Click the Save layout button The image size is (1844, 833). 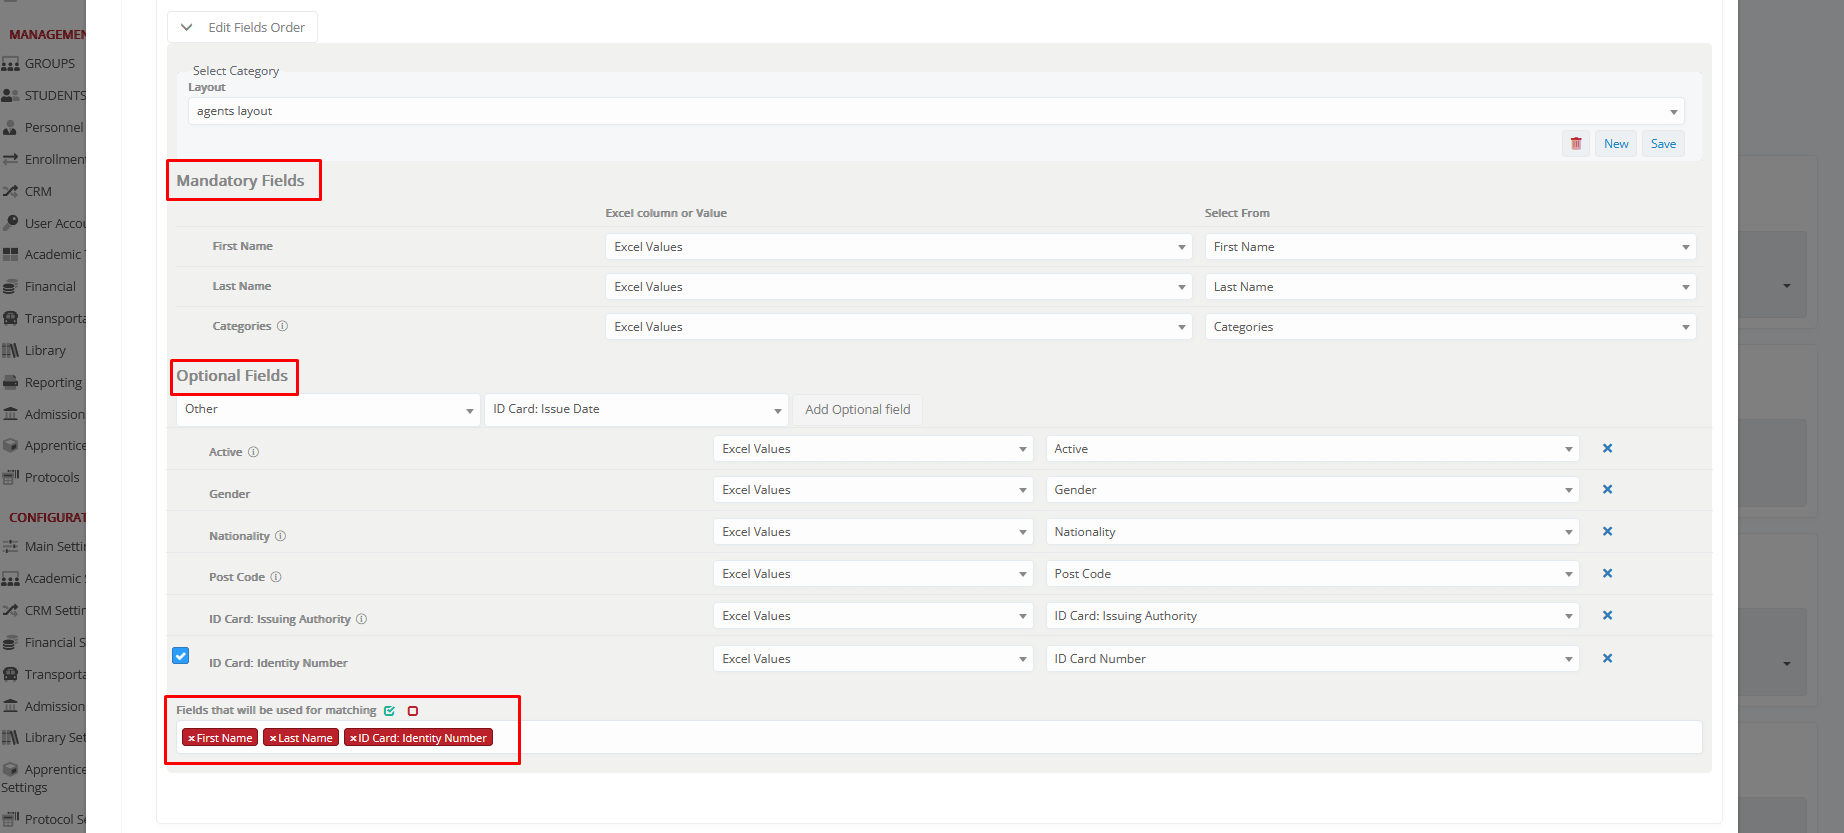[x=1663, y=144]
